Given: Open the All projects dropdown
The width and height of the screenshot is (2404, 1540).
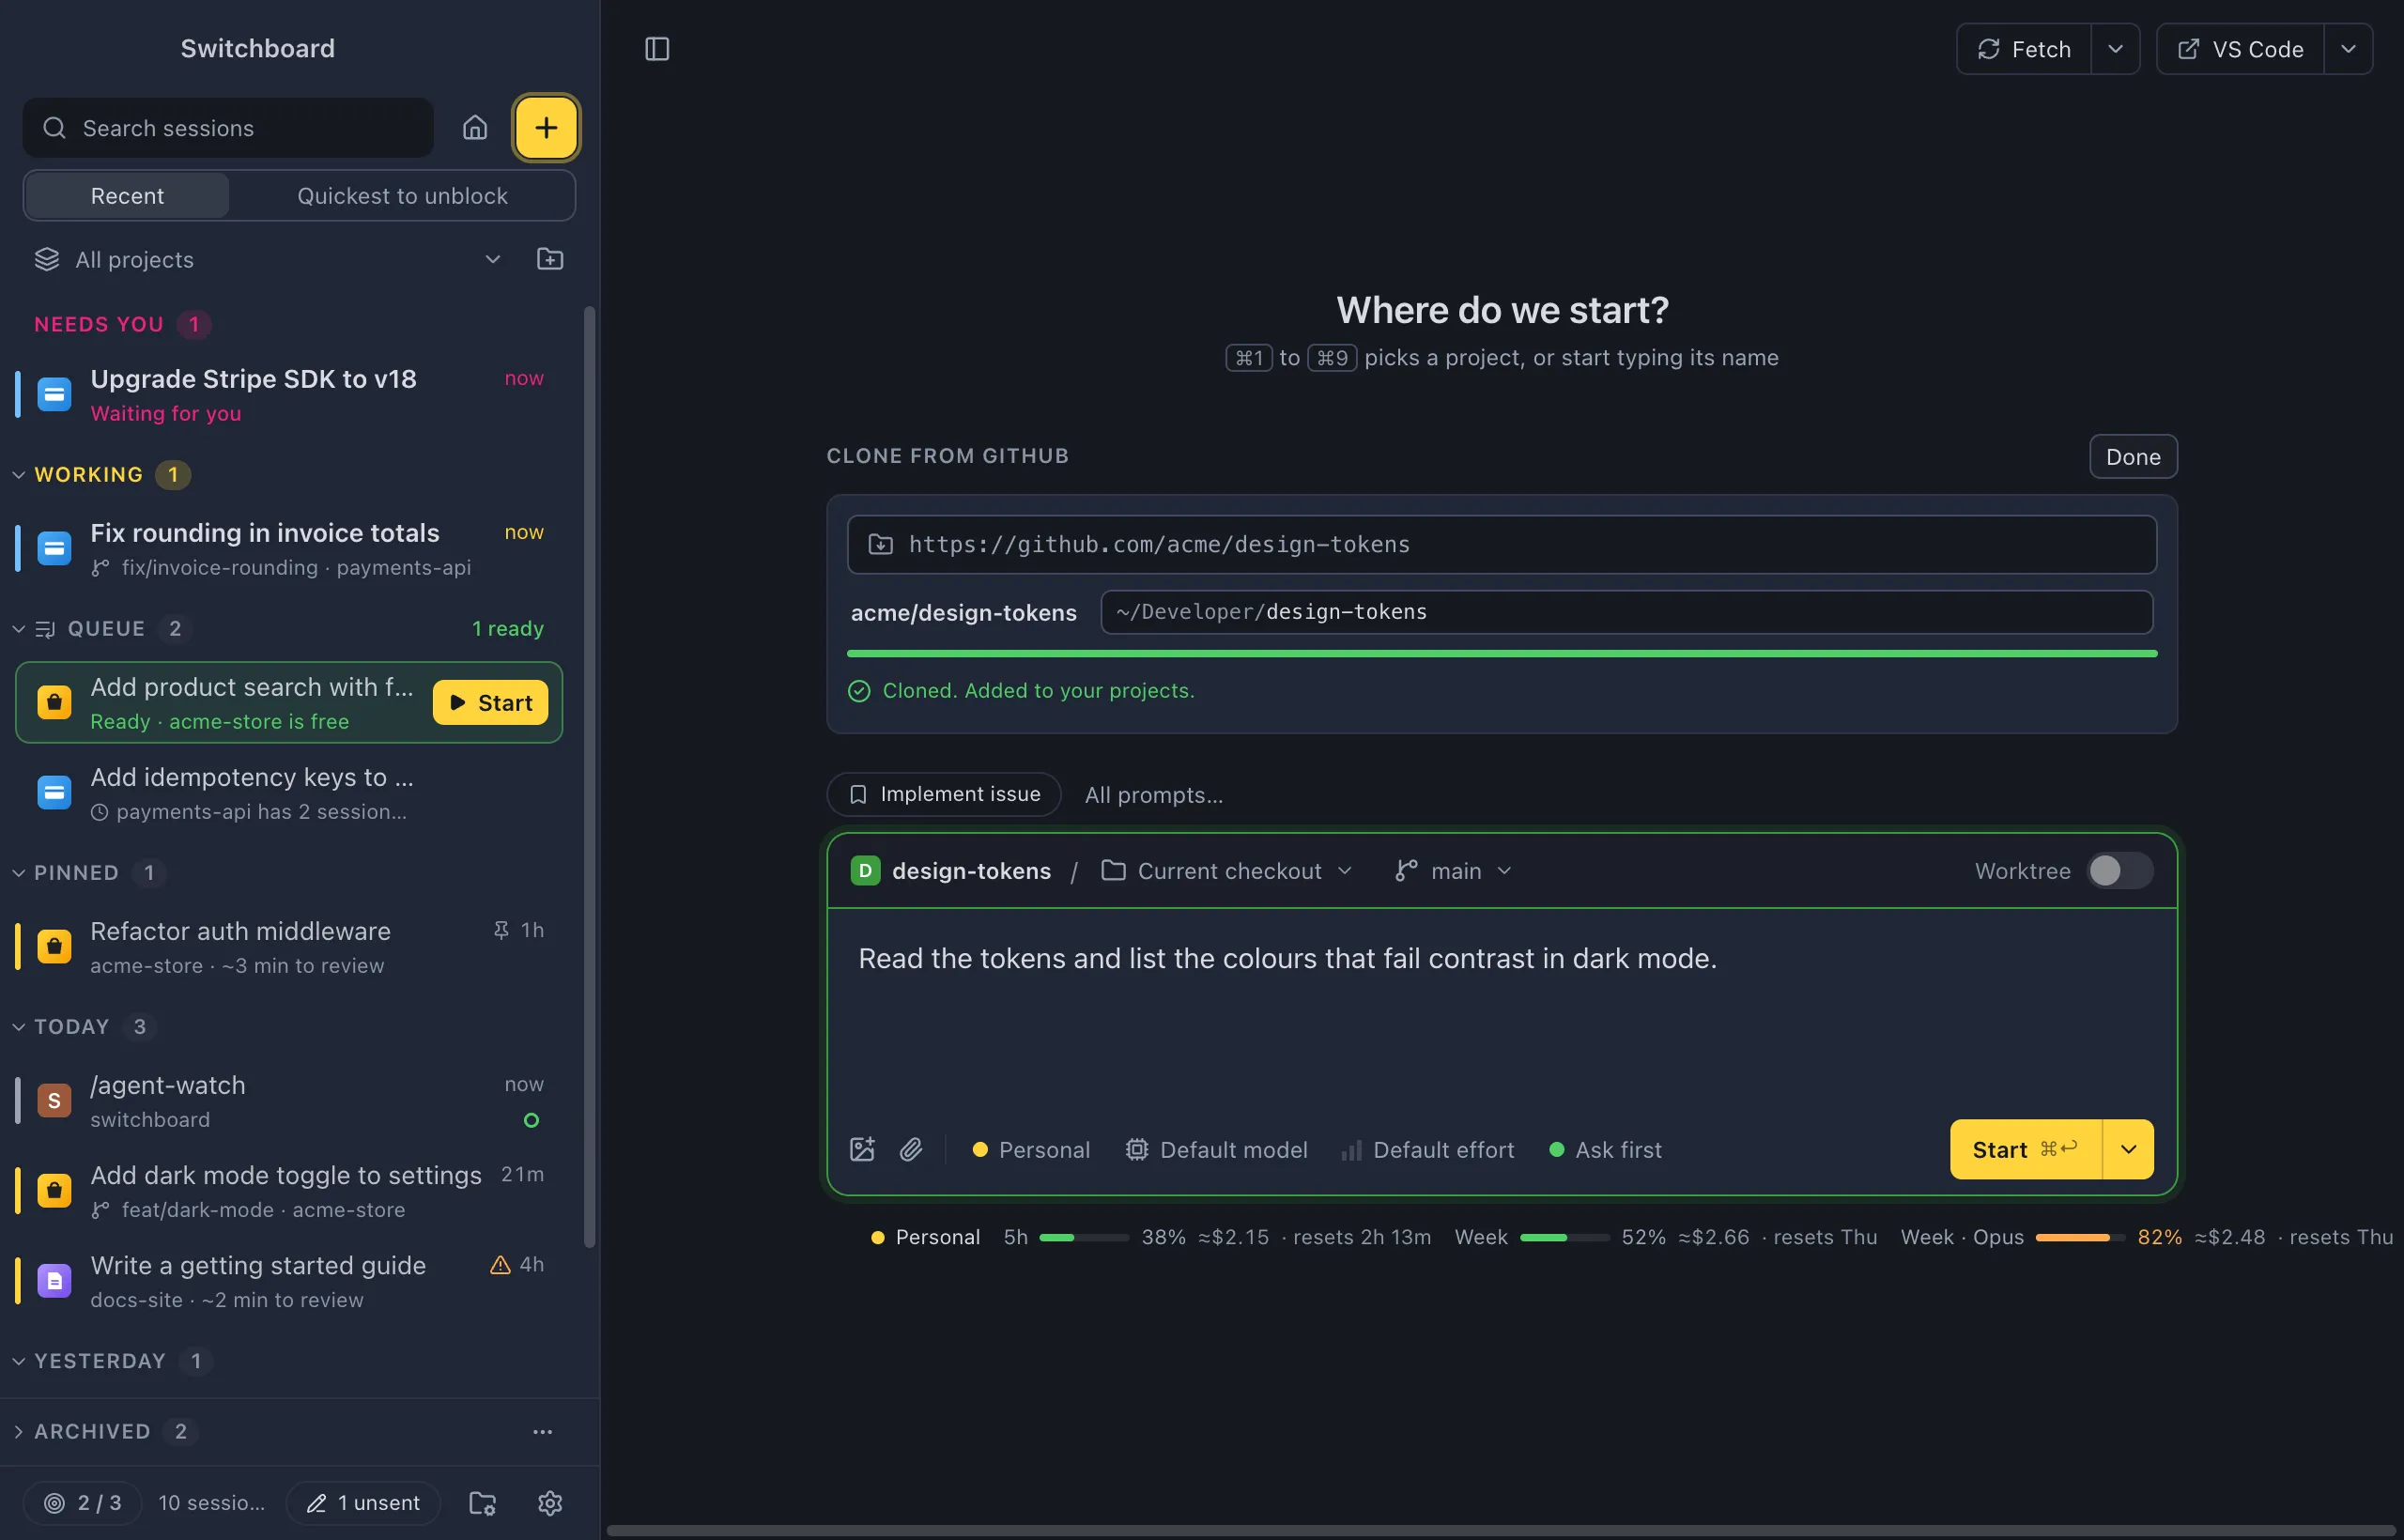Looking at the screenshot, I should pos(268,259).
